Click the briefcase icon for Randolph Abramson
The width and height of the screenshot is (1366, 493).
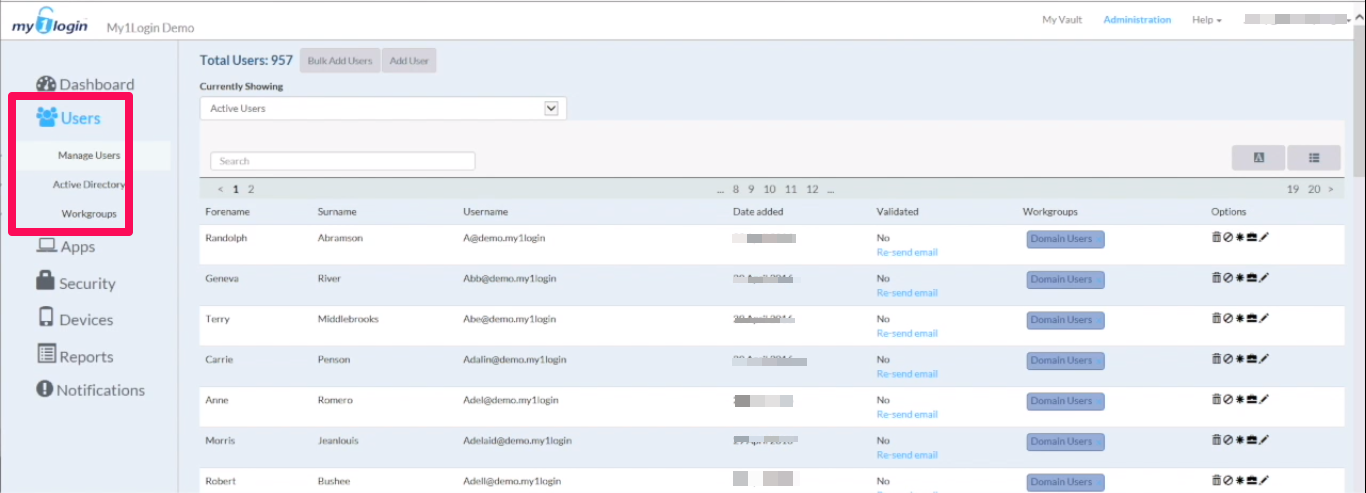1252,237
